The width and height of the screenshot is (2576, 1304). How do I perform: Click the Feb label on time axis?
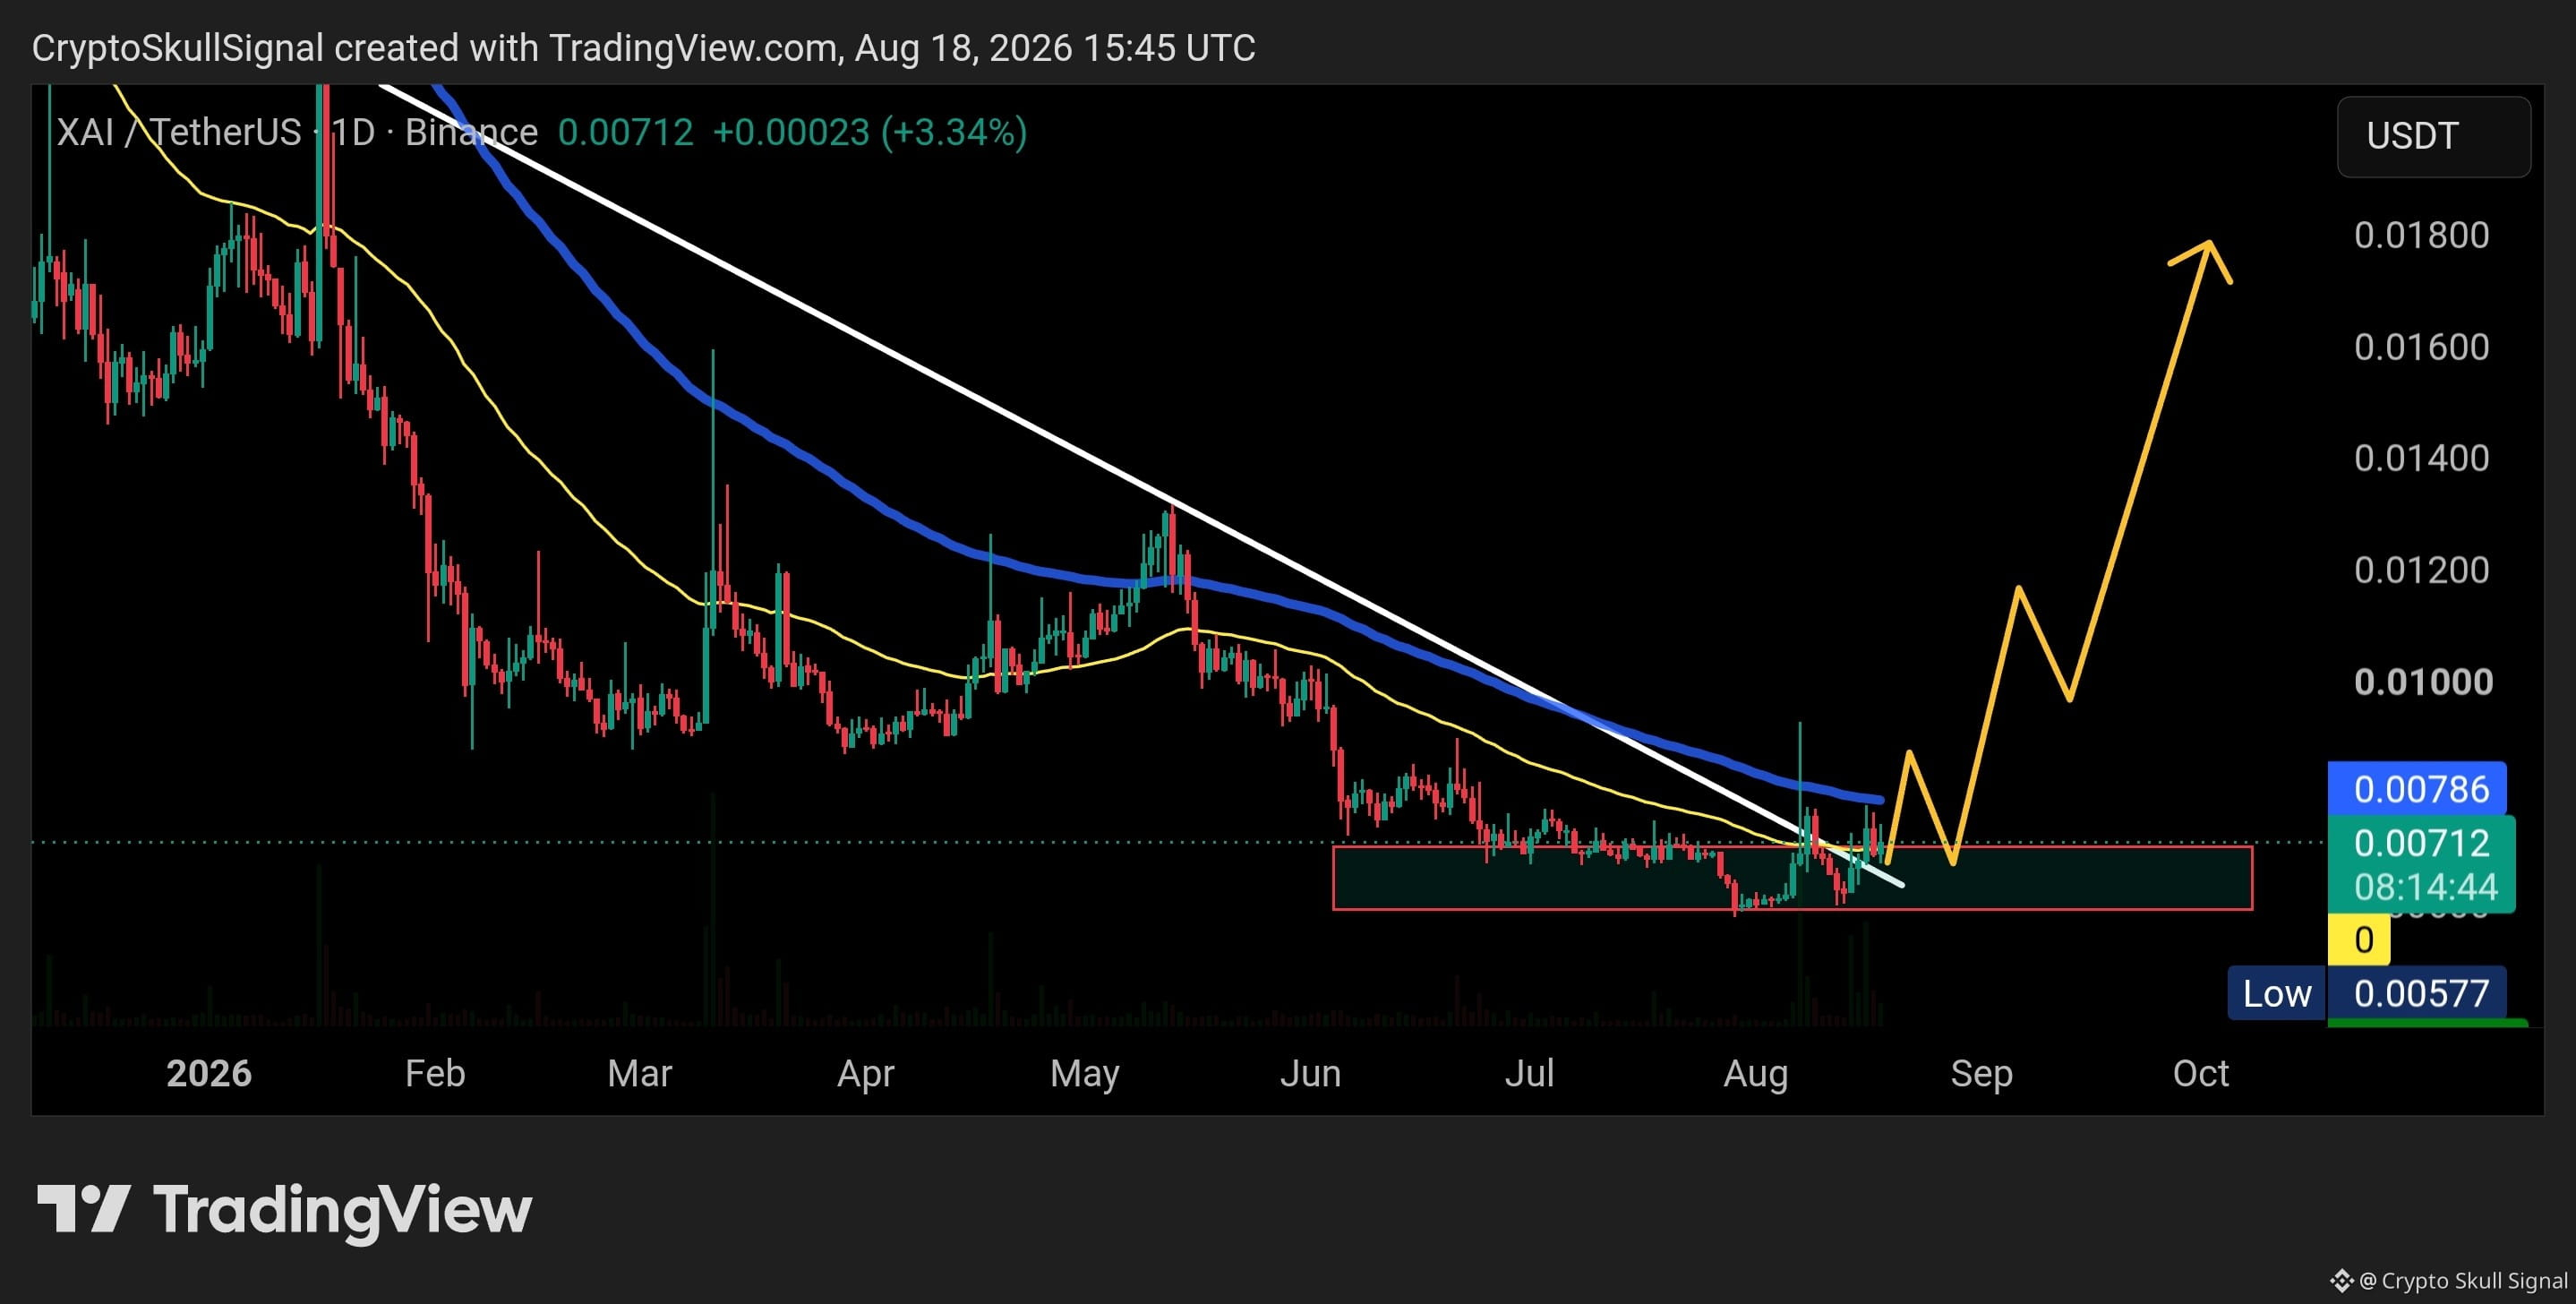click(x=435, y=1073)
